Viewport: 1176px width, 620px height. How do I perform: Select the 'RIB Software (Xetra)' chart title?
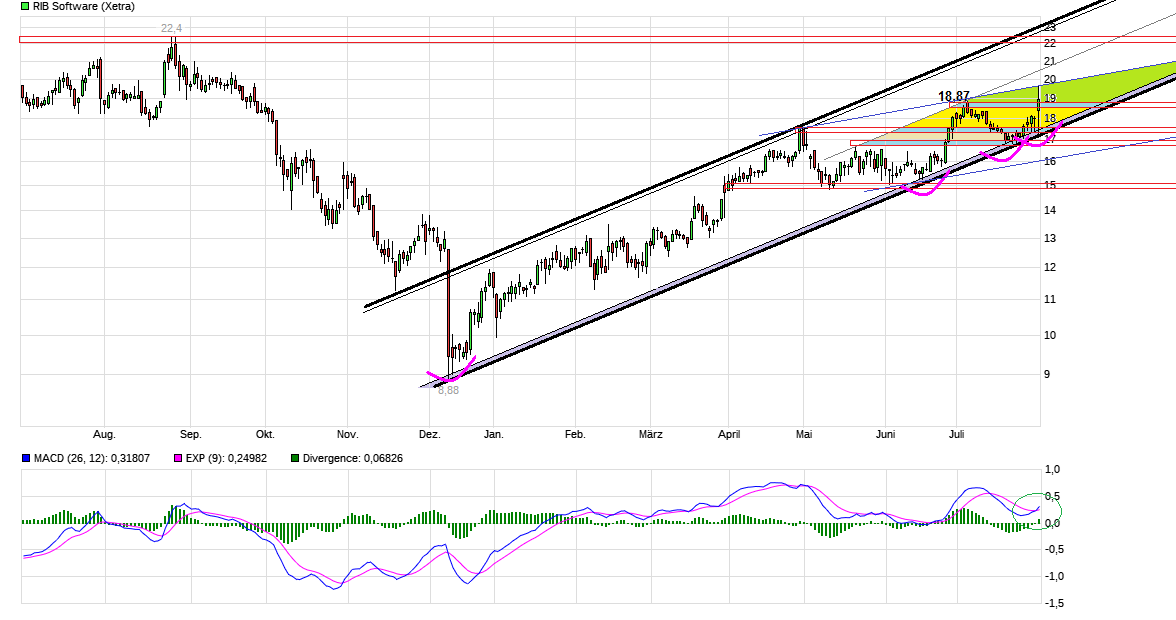click(x=84, y=6)
